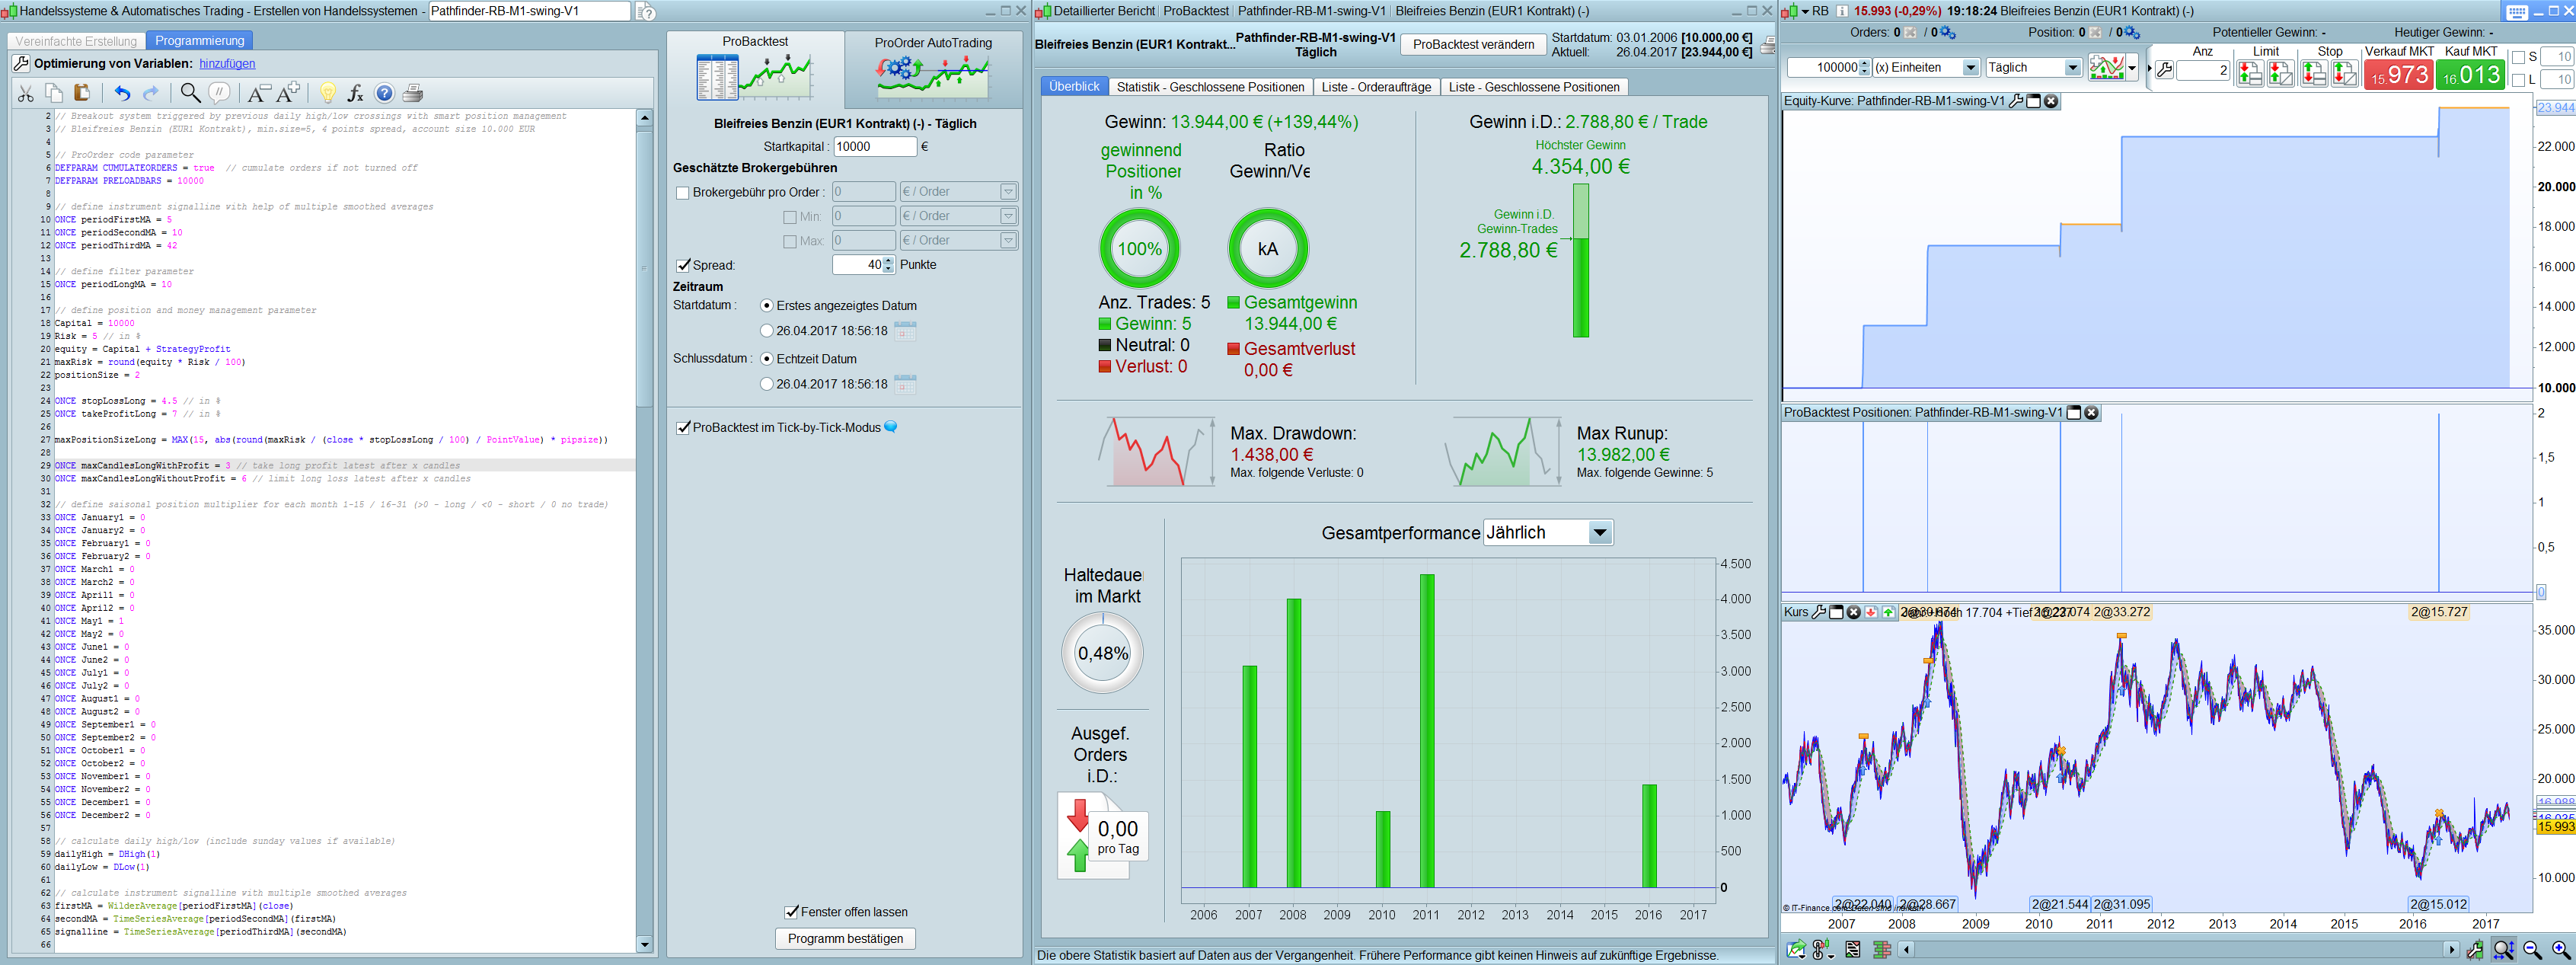Image resolution: width=2576 pixels, height=965 pixels.
Task: Enable the Brokergebühr pro Order checkbox
Action: point(683,192)
